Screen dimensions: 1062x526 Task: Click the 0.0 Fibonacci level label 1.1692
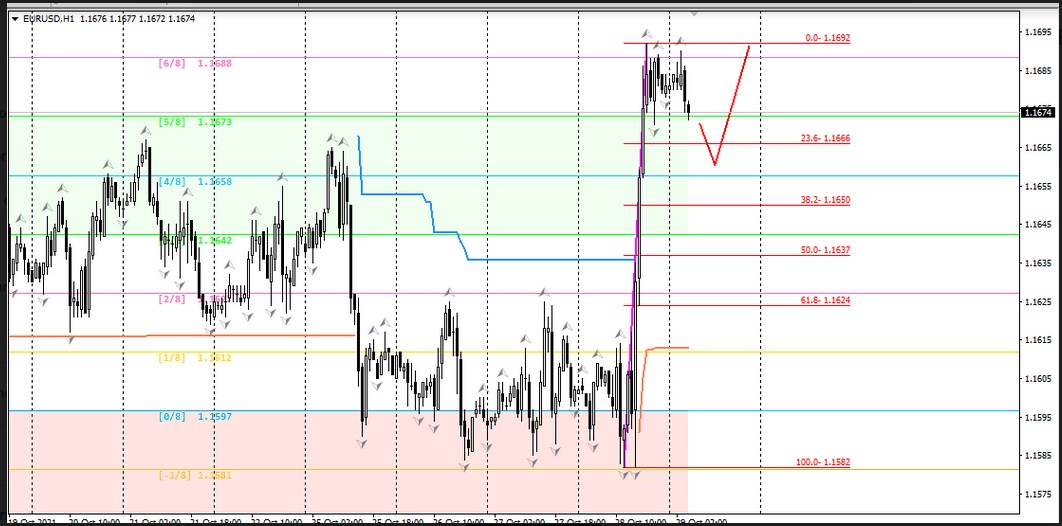(827, 38)
